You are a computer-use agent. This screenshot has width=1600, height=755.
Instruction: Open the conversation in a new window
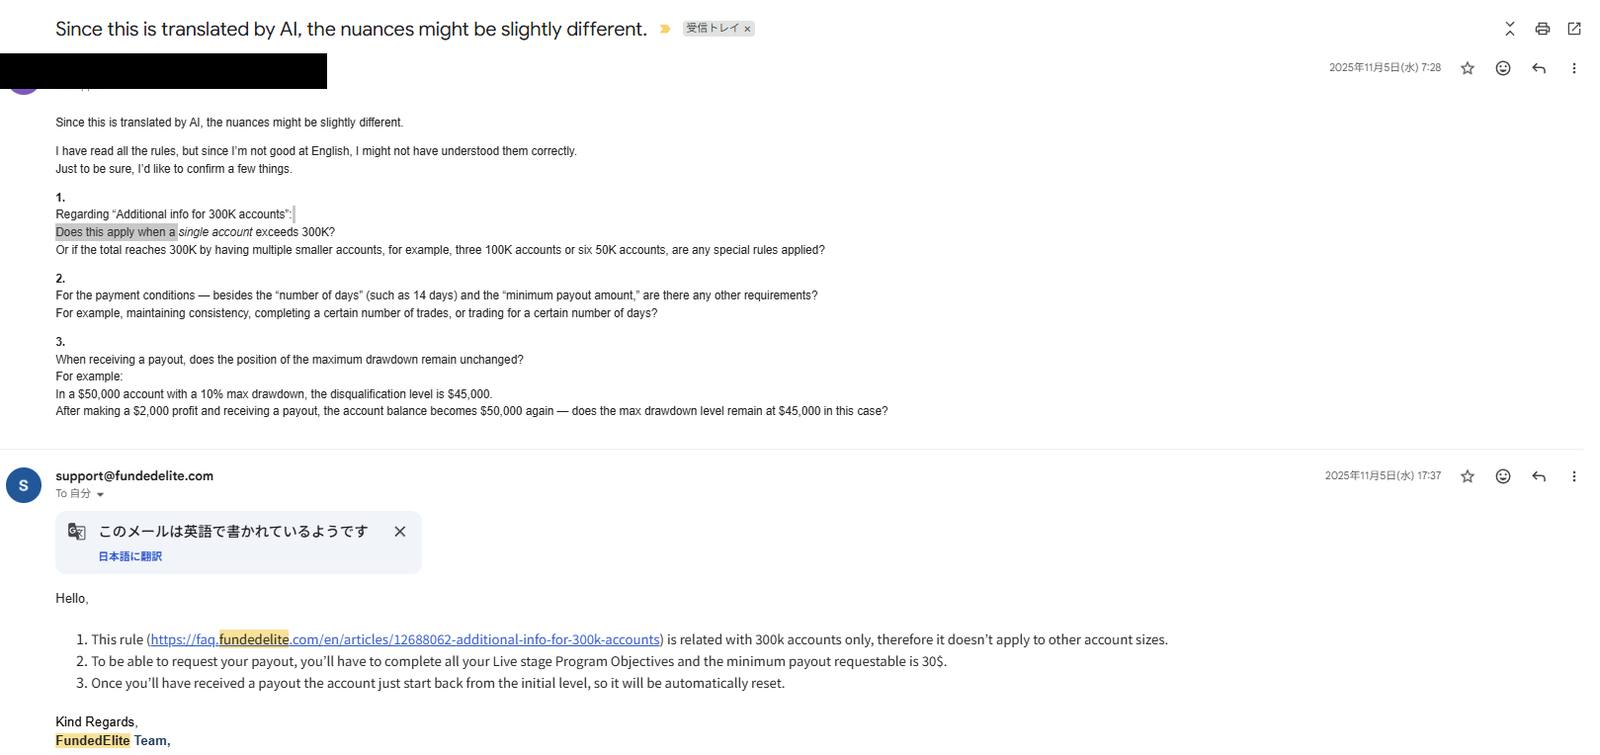click(1574, 29)
